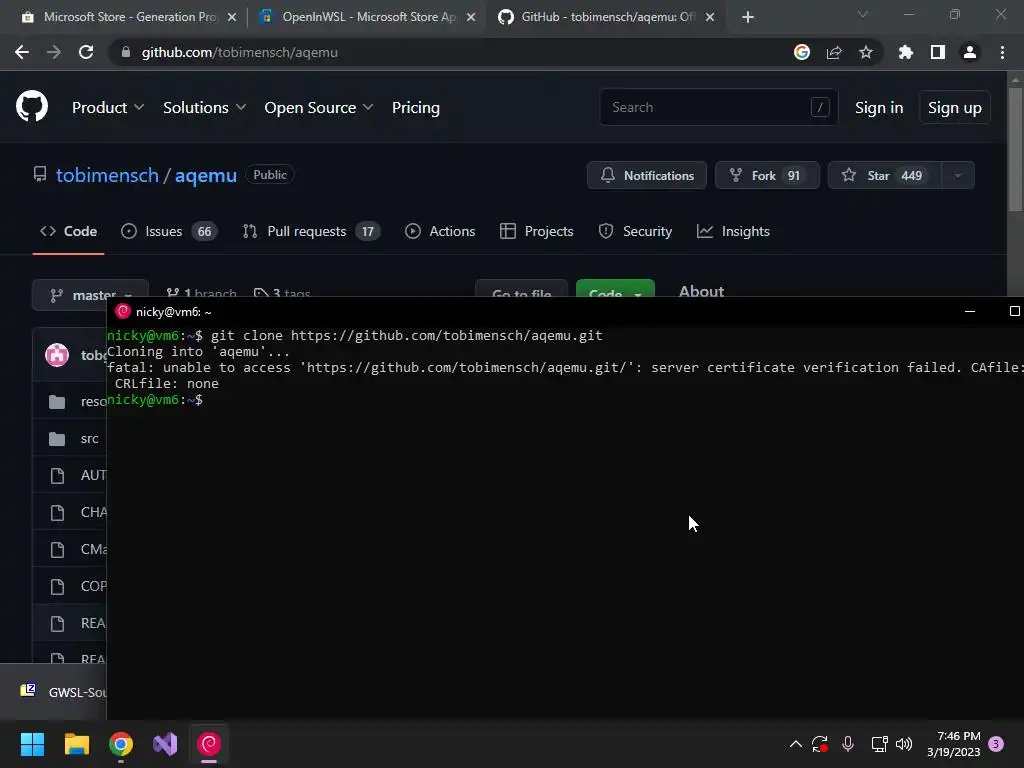Image resolution: width=1024 pixels, height=768 pixels.
Task: Expand the Product menu
Action: point(108,107)
